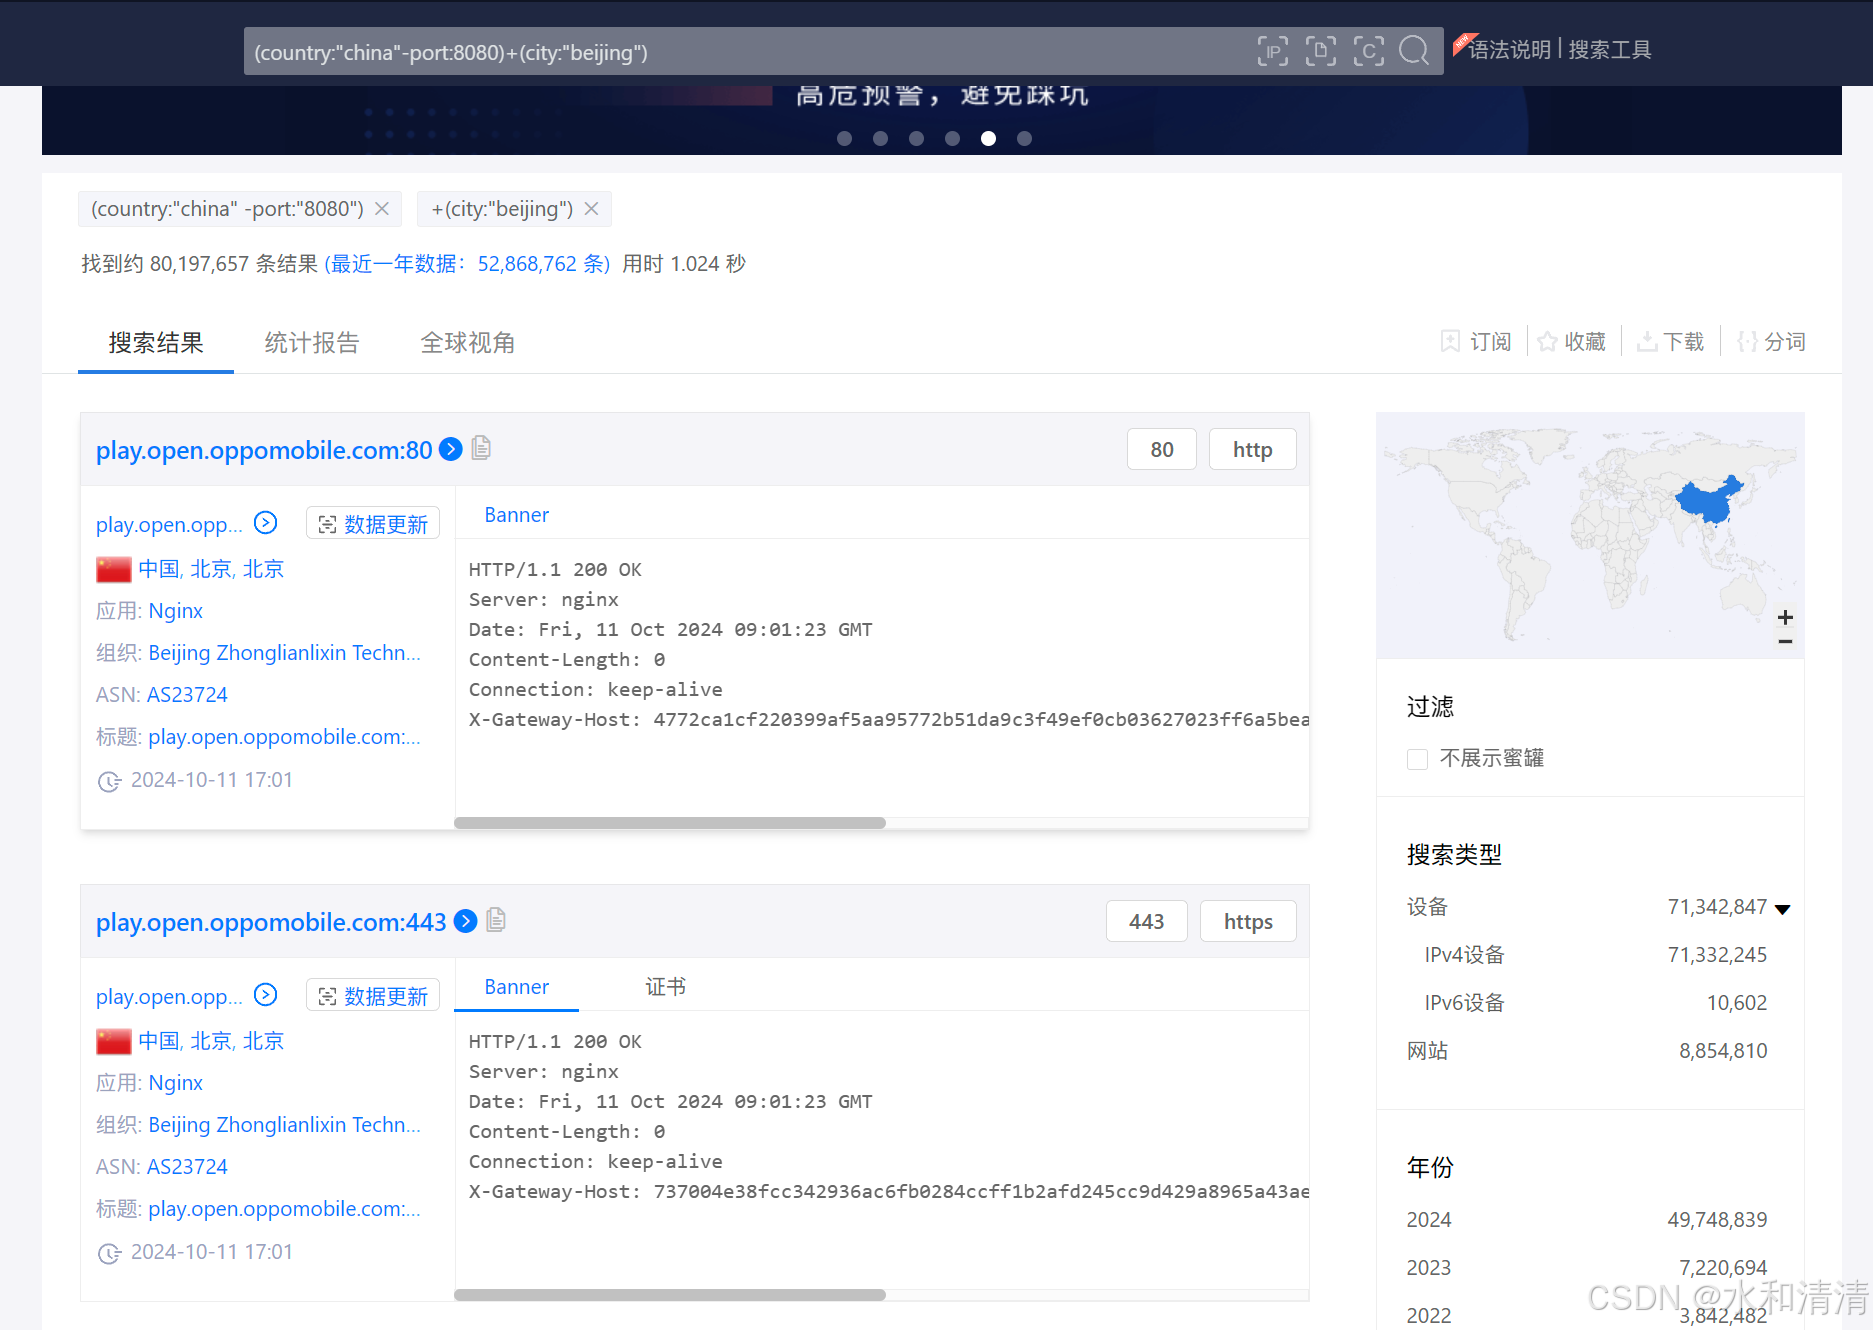This screenshot has width=1873, height=1330.
Task: Zoom in the world map with plus
Action: click(1785, 617)
